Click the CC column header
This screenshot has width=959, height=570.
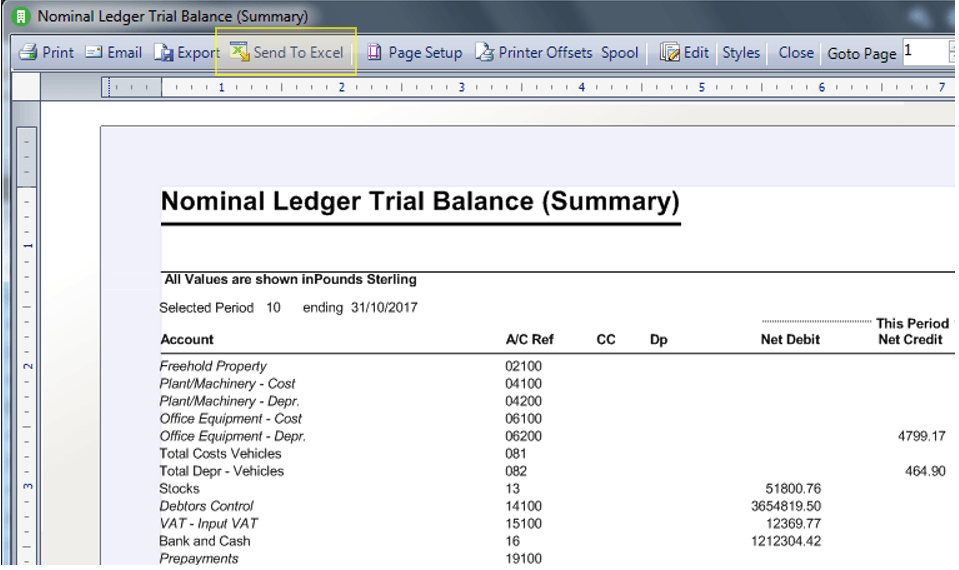[606, 339]
